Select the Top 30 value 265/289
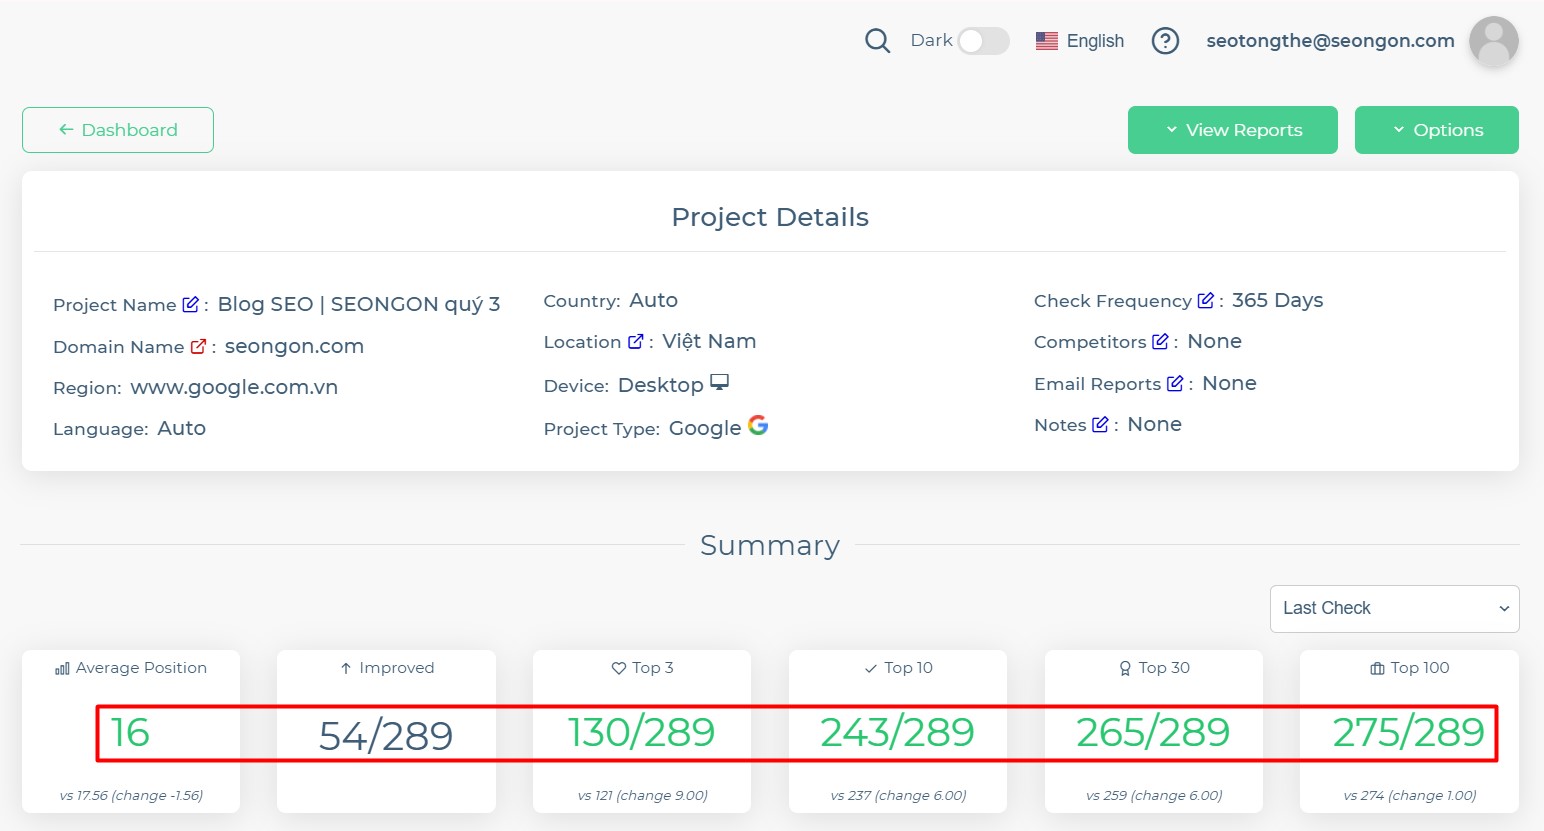This screenshot has width=1544, height=831. tap(1153, 733)
